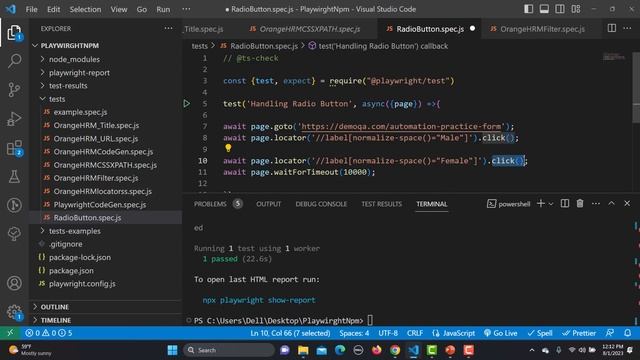Create a new terminal with plus icon
This screenshot has width=640, height=360.
pos(541,203)
